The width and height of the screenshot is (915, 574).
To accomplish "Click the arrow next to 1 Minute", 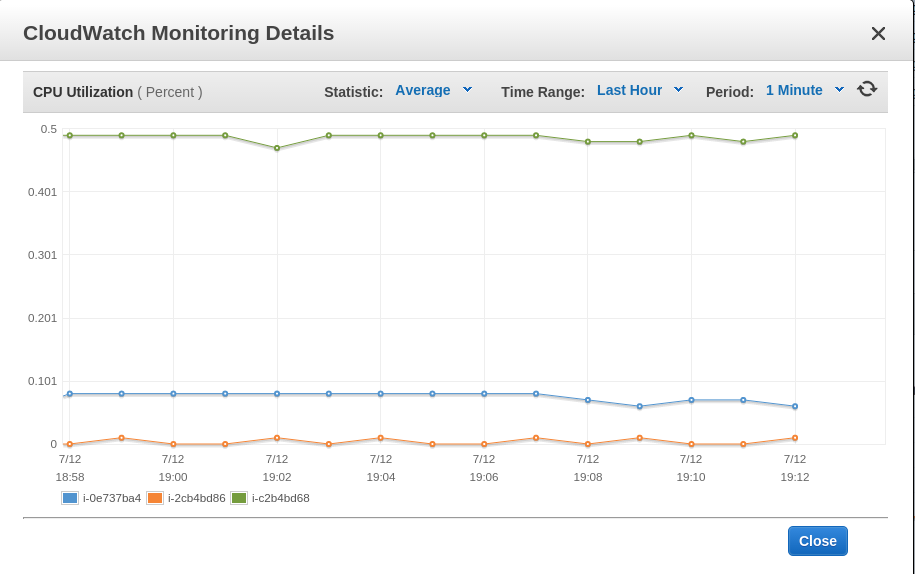I will click(839, 90).
